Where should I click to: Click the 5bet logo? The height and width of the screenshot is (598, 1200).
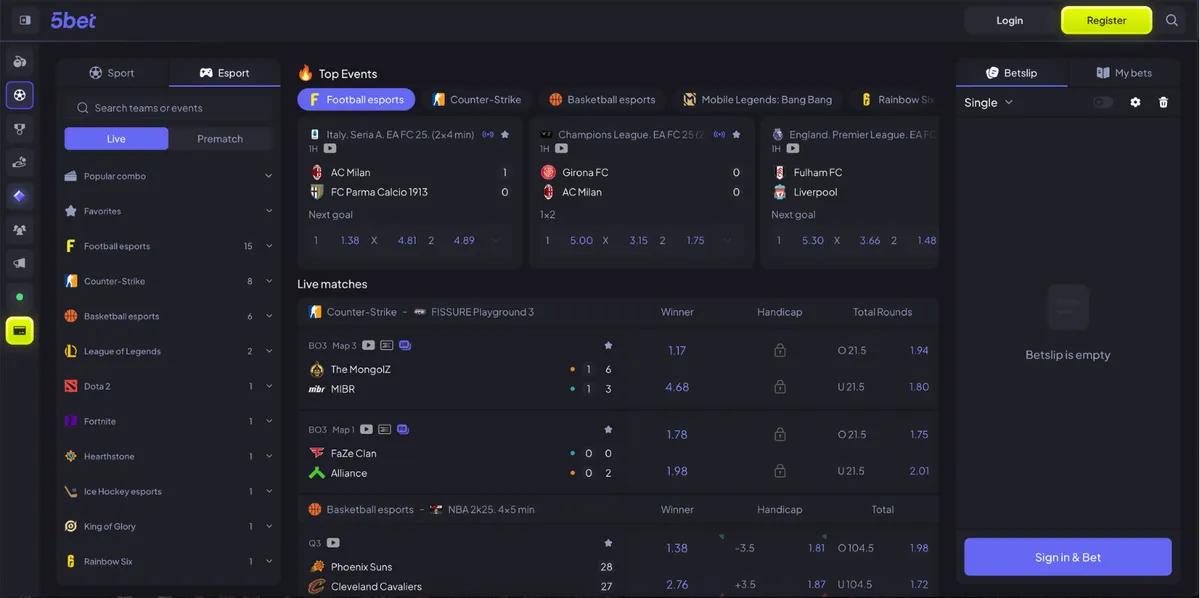tap(74, 20)
